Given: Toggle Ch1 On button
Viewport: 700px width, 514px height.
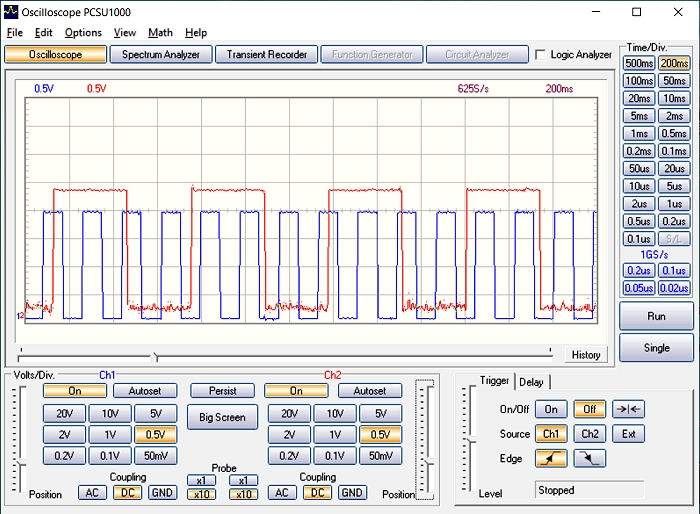Looking at the screenshot, I should tap(75, 391).
